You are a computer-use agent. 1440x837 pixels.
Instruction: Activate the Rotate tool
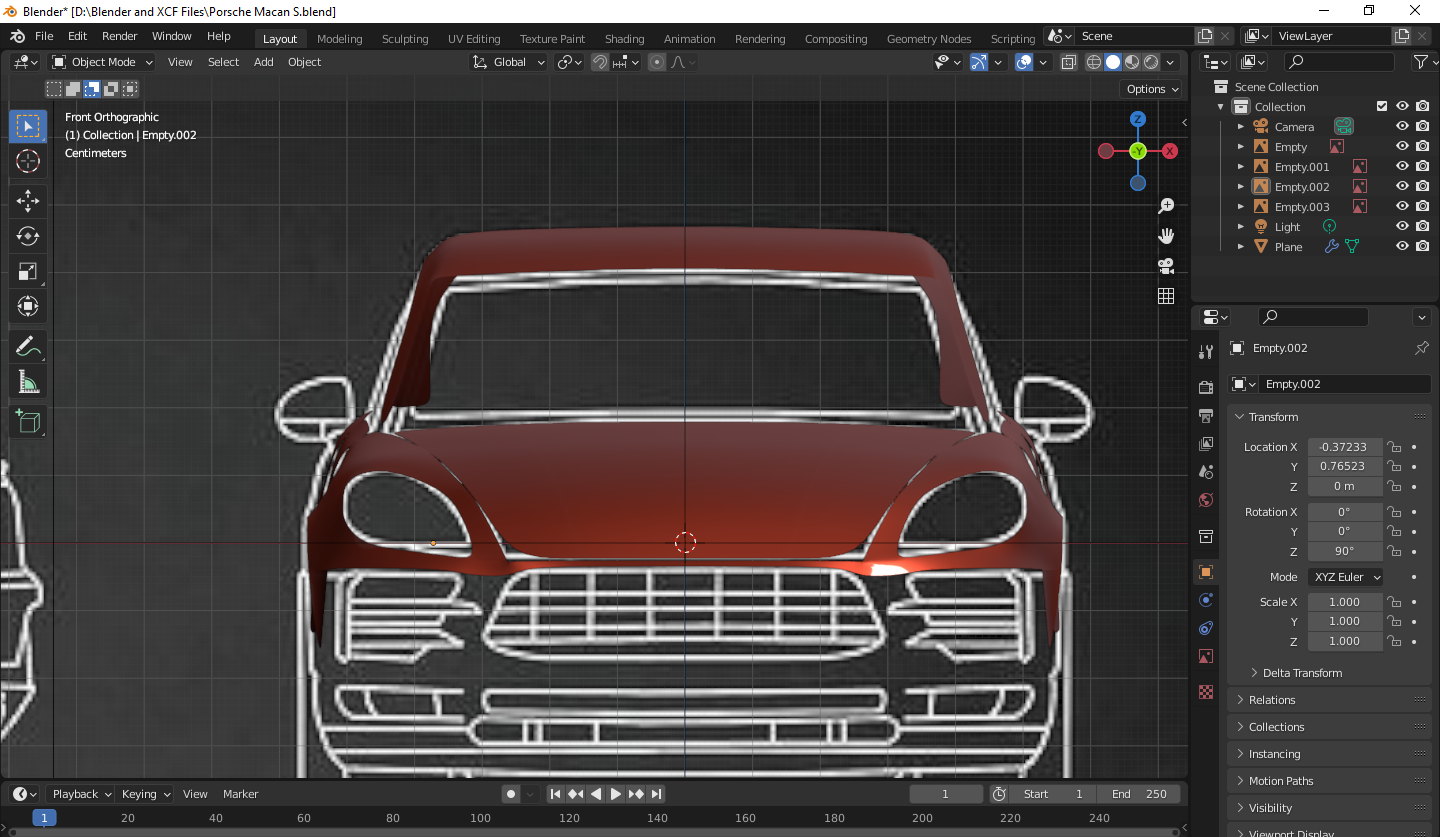28,236
